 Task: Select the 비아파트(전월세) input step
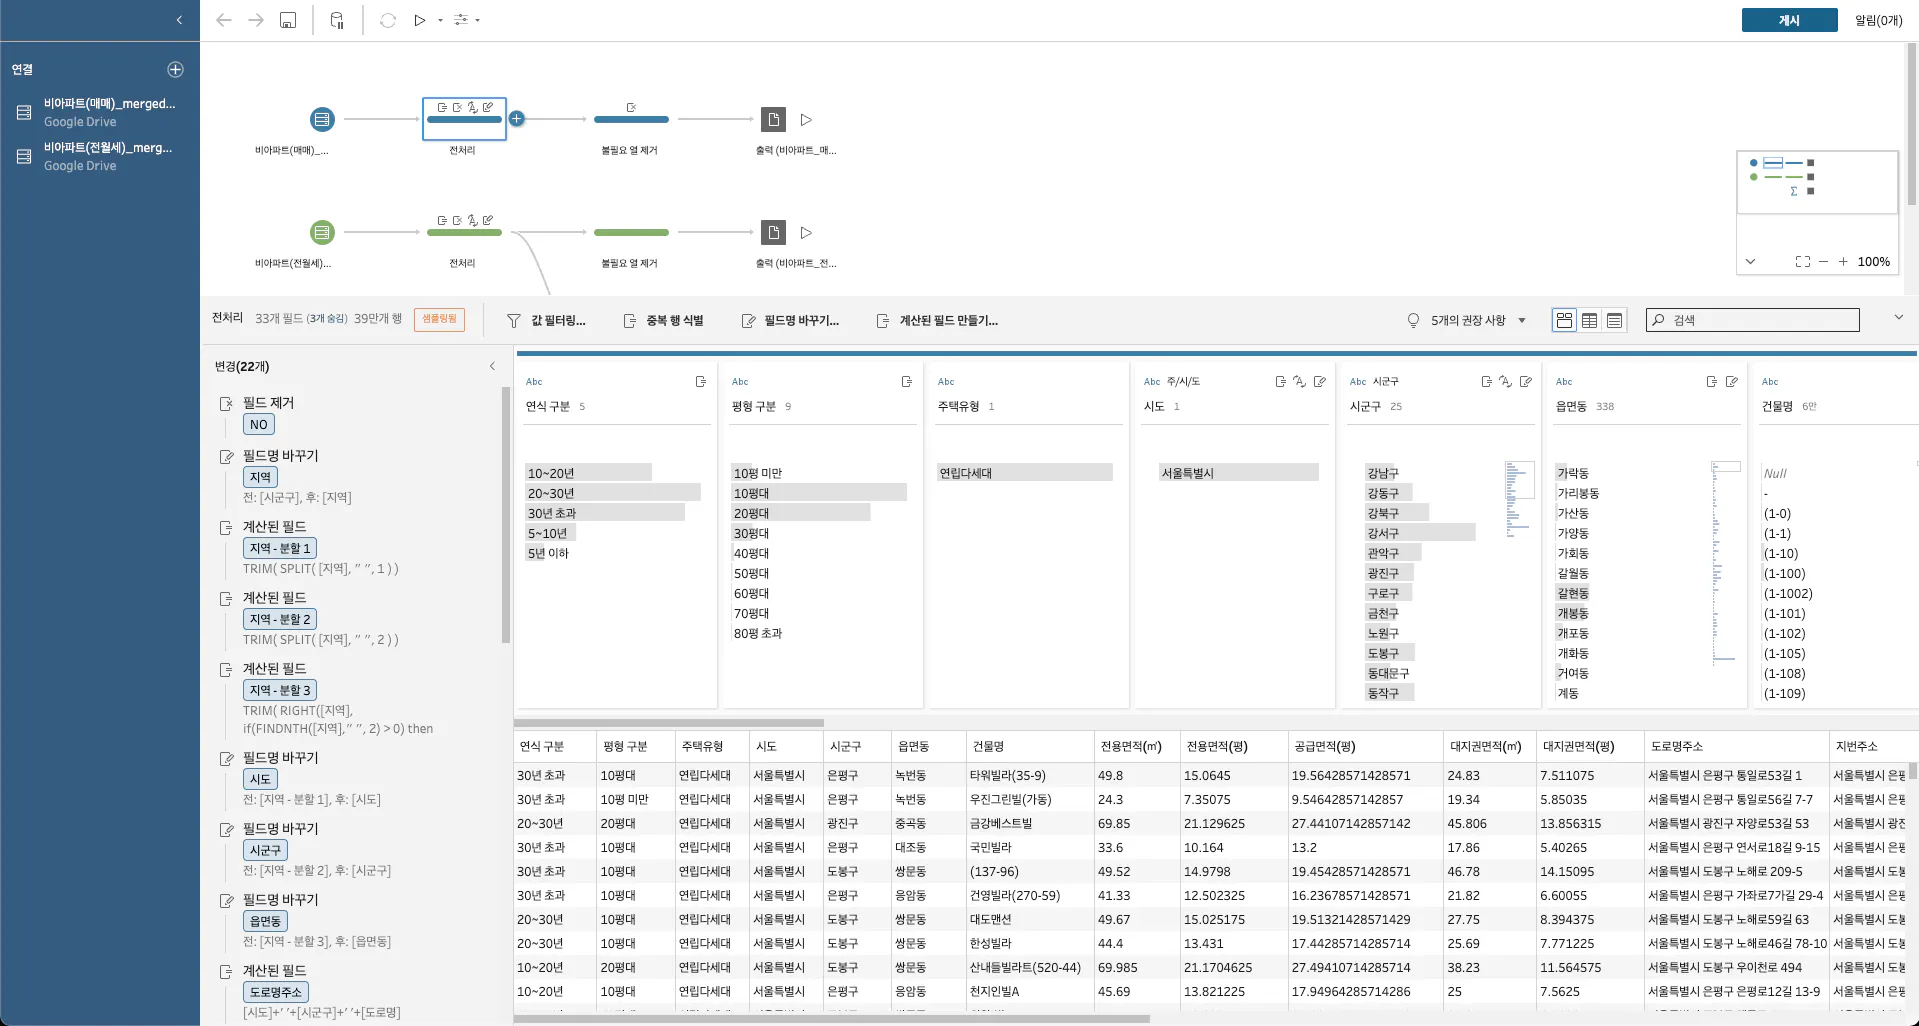pyautogui.click(x=322, y=233)
